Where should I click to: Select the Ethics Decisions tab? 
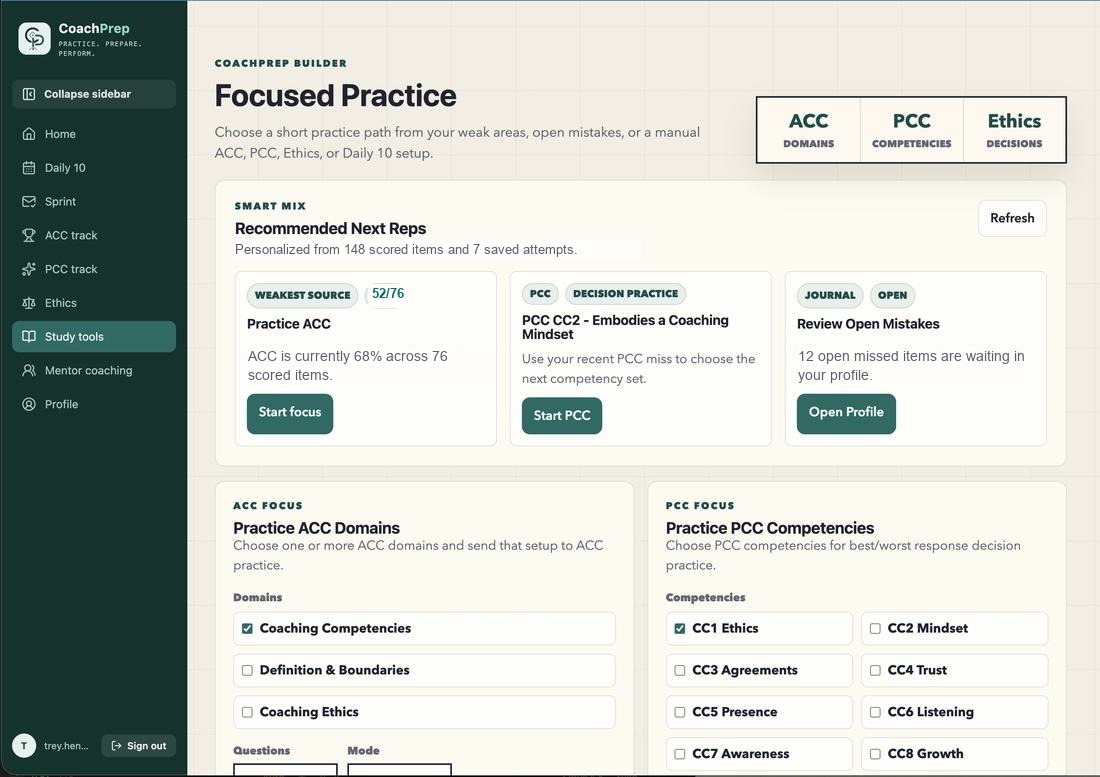tap(1014, 130)
